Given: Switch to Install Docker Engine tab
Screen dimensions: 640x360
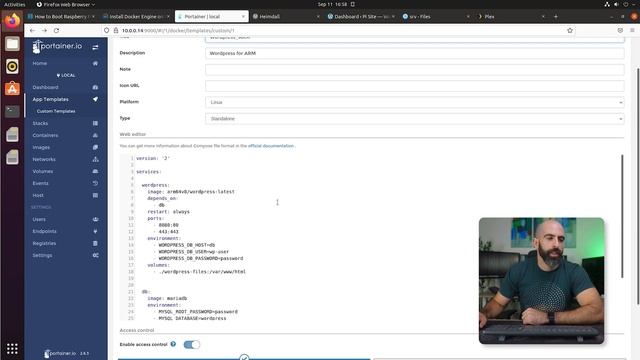Looking at the screenshot, I should click(136, 17).
